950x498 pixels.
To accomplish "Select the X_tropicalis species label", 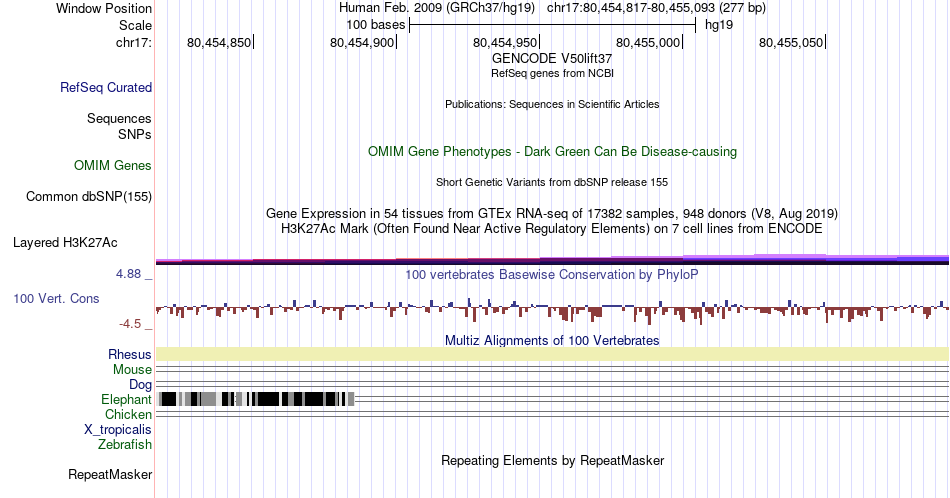I will (118, 430).
